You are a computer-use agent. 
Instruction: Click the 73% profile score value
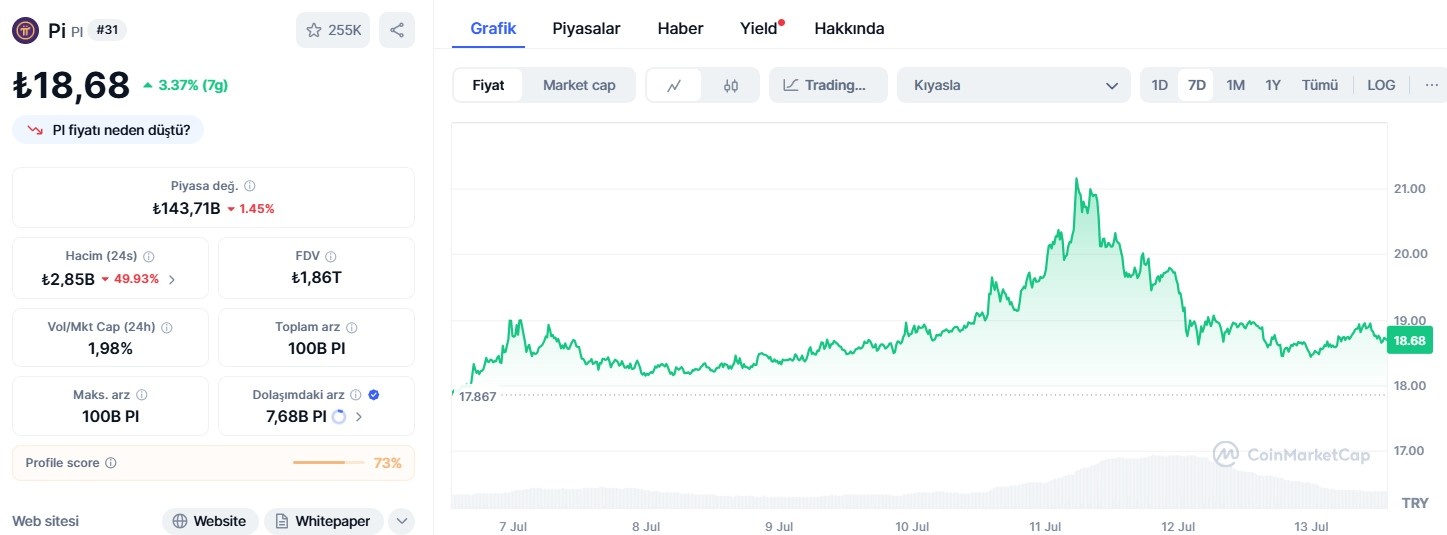click(x=387, y=463)
